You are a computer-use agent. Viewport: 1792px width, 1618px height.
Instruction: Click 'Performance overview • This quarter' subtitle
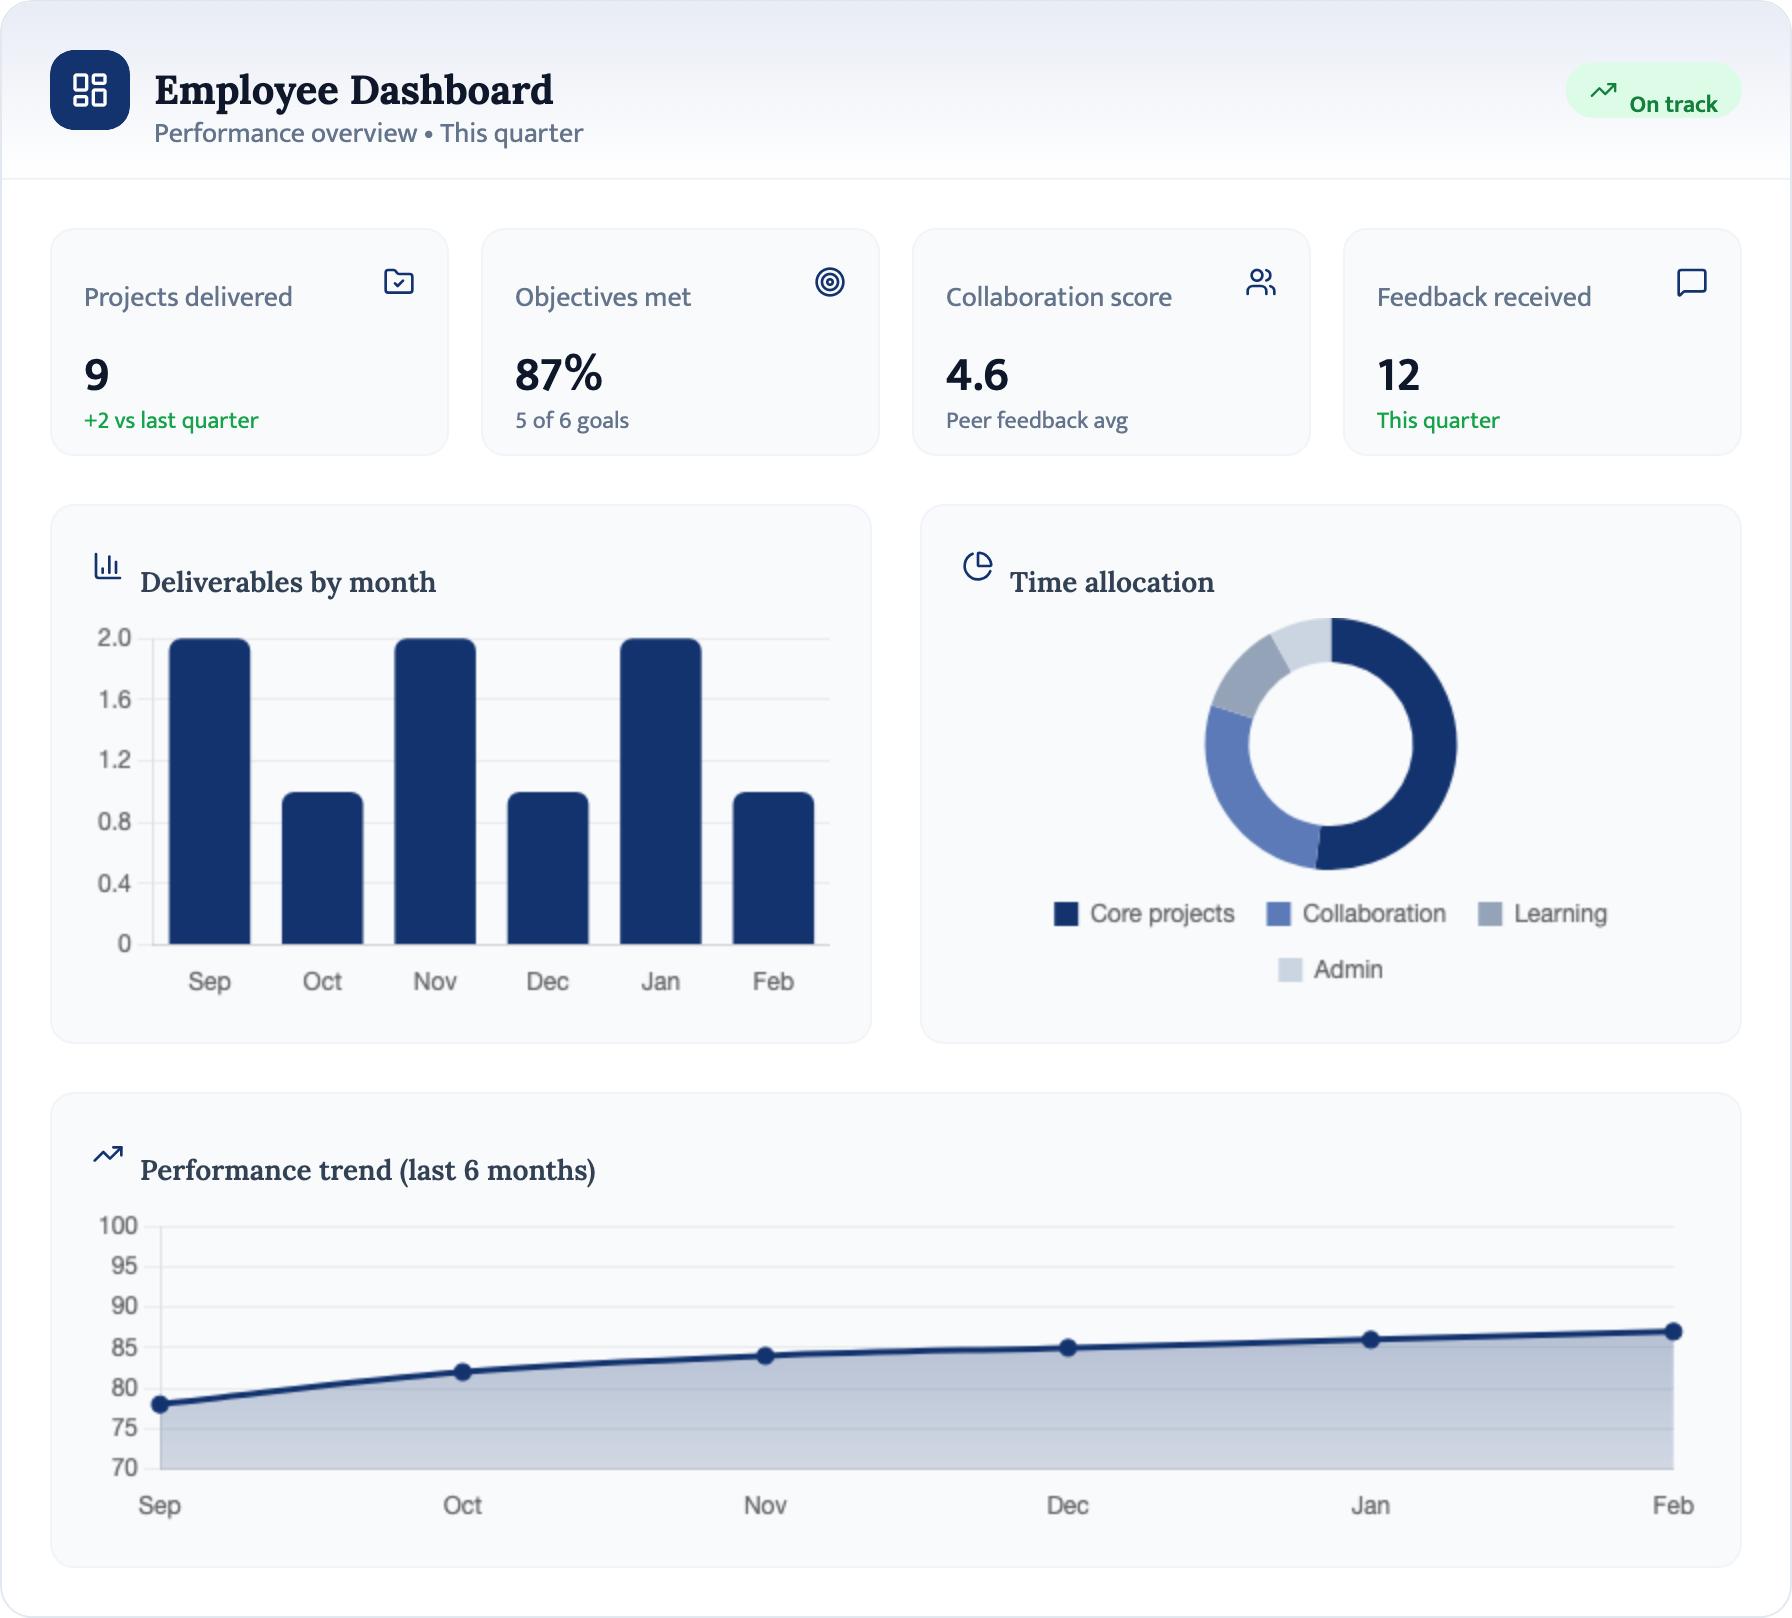pos(368,133)
